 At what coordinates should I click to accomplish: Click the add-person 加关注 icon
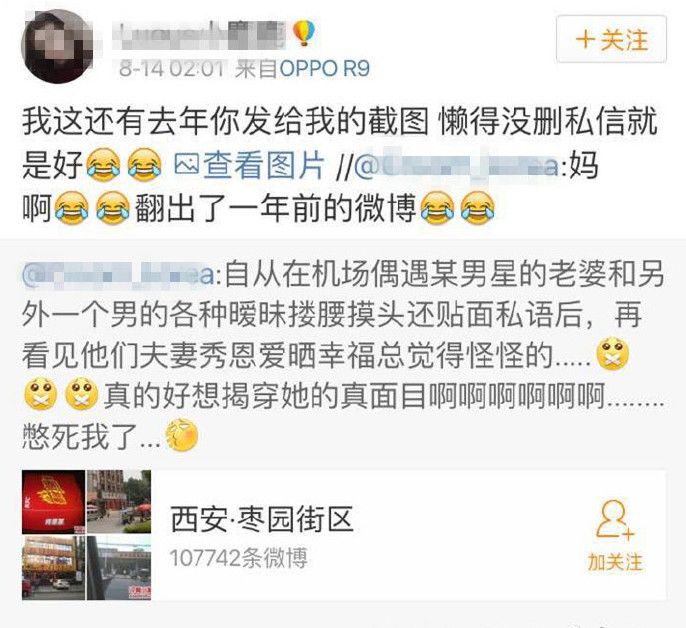(615, 520)
